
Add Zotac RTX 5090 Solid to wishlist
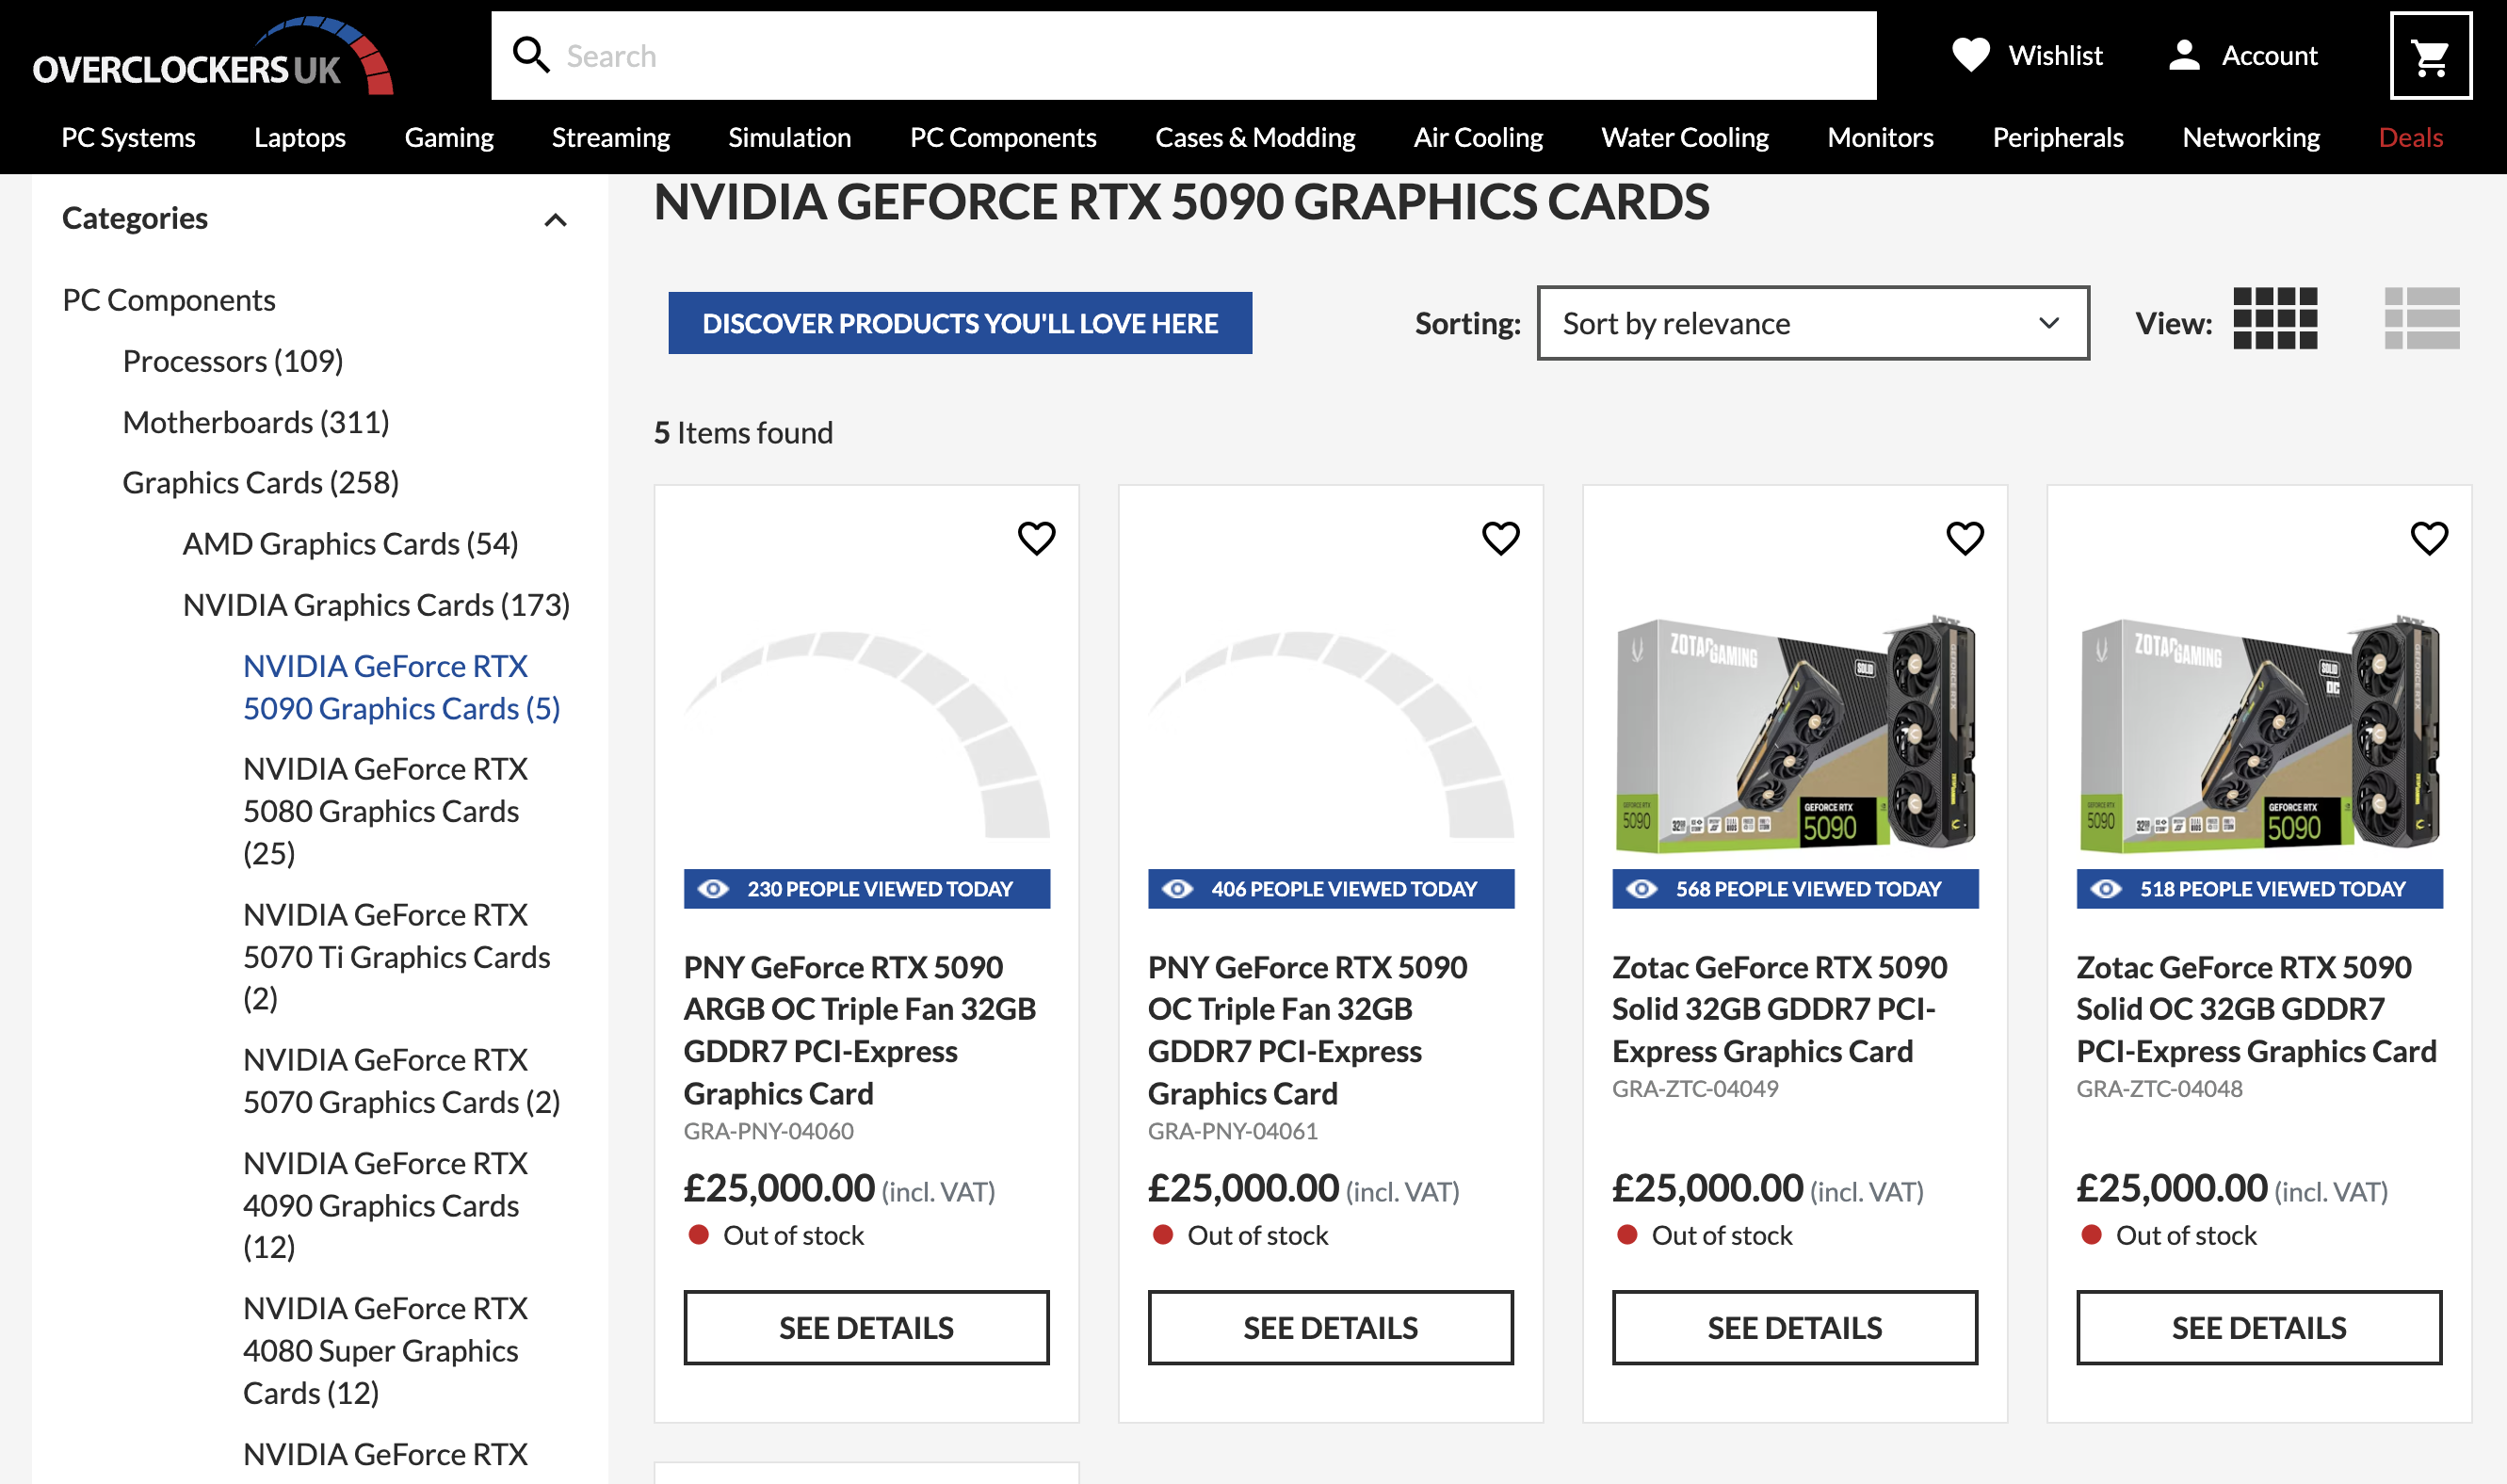tap(1964, 538)
